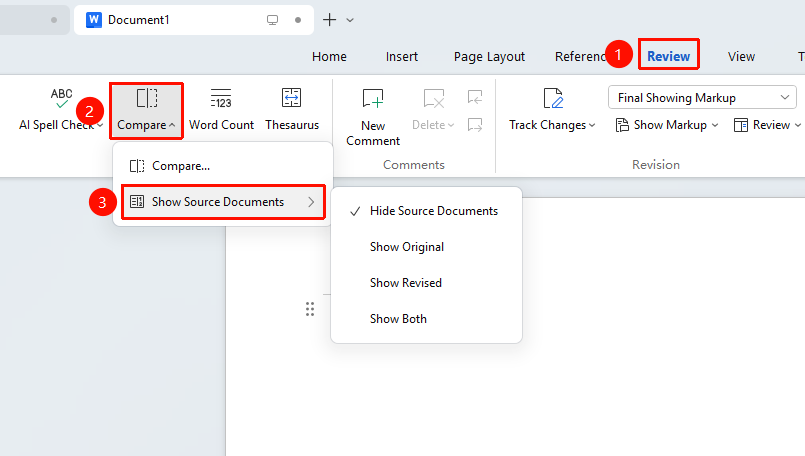Screen dimensions: 805x456
Task: Choose Show Original from submenu
Action: pyautogui.click(x=426, y=247)
